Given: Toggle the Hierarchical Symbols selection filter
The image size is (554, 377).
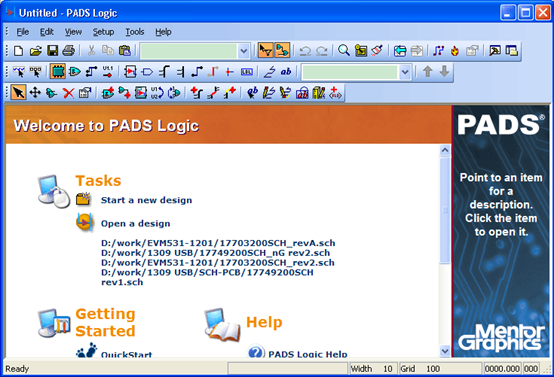Looking at the screenshot, I should tap(130, 72).
